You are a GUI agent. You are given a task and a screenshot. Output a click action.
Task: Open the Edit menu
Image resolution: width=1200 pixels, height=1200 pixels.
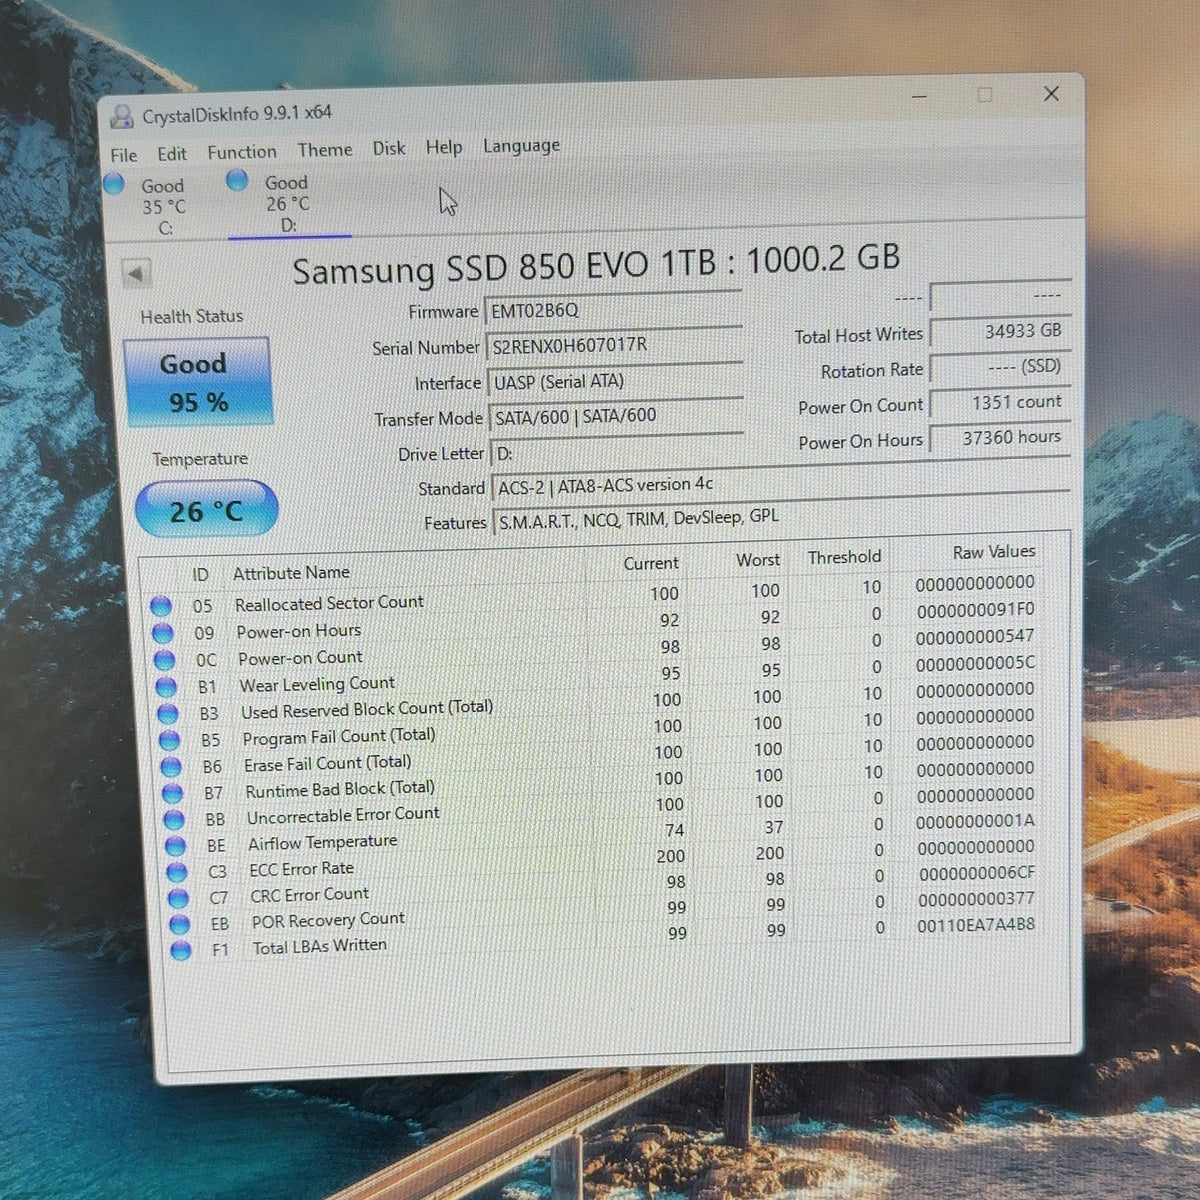172,154
